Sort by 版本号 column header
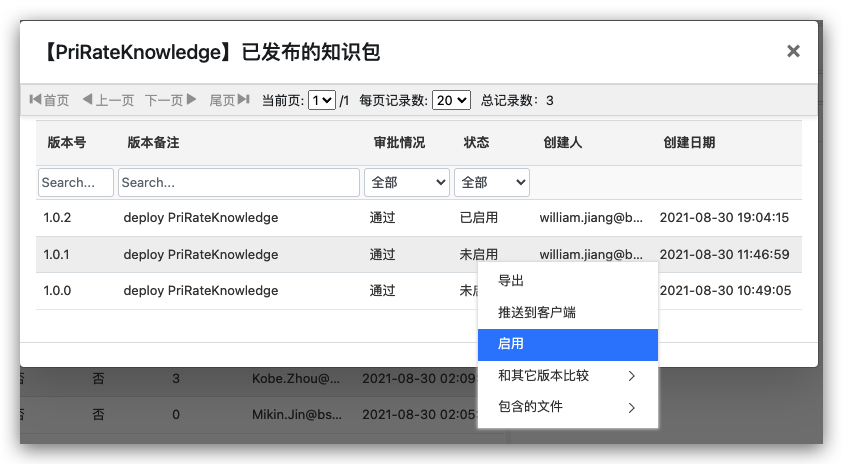The height and width of the screenshot is (464, 843). pos(67,143)
